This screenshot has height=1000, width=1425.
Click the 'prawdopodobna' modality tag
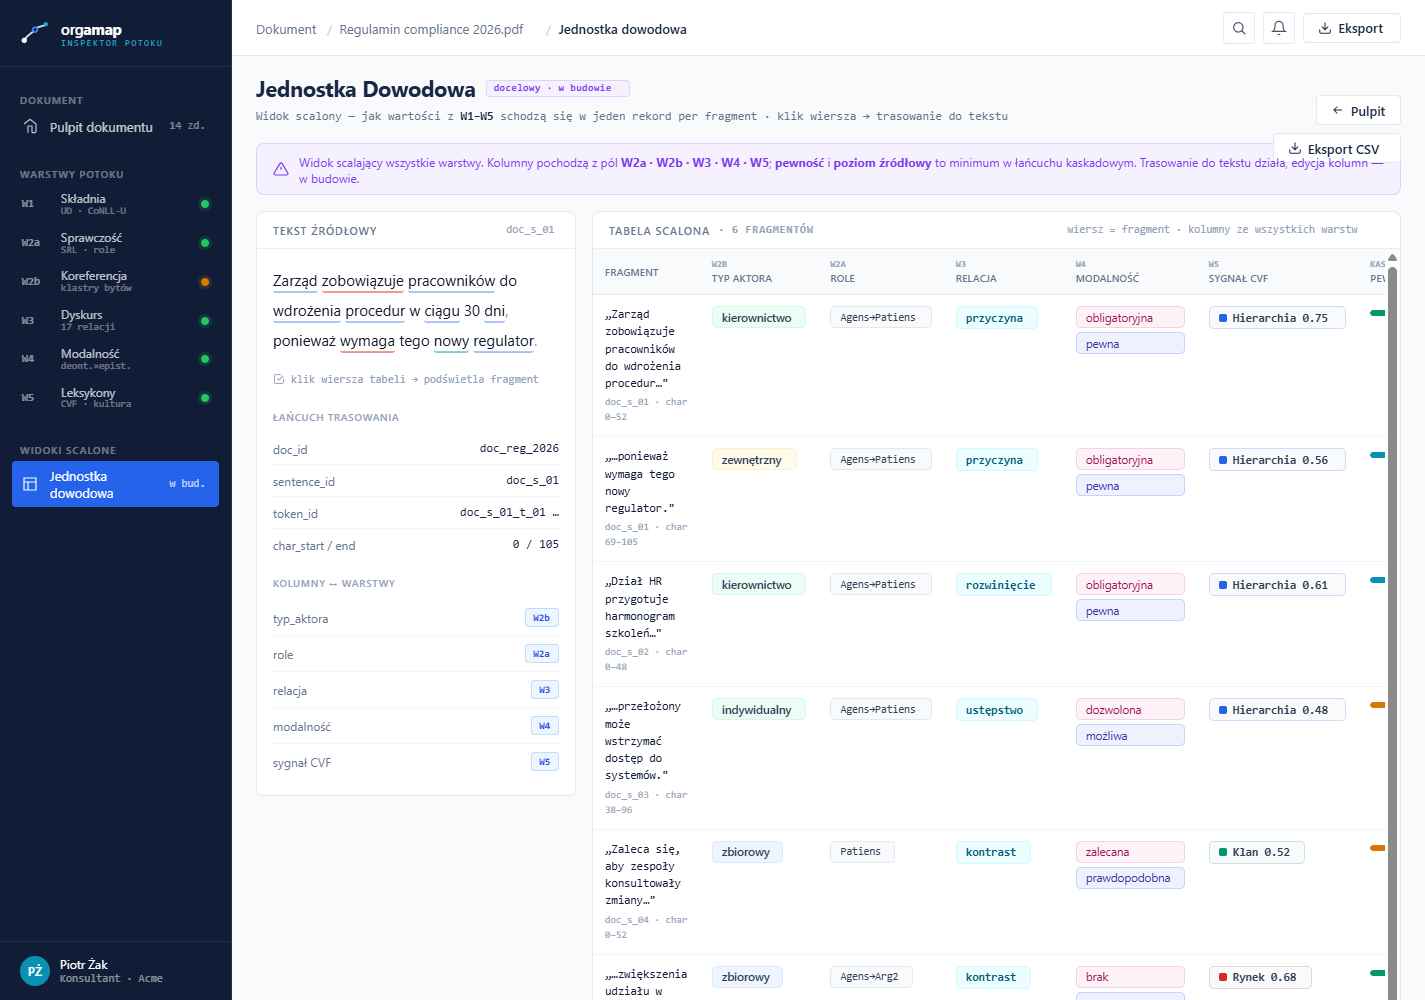pyautogui.click(x=1130, y=878)
